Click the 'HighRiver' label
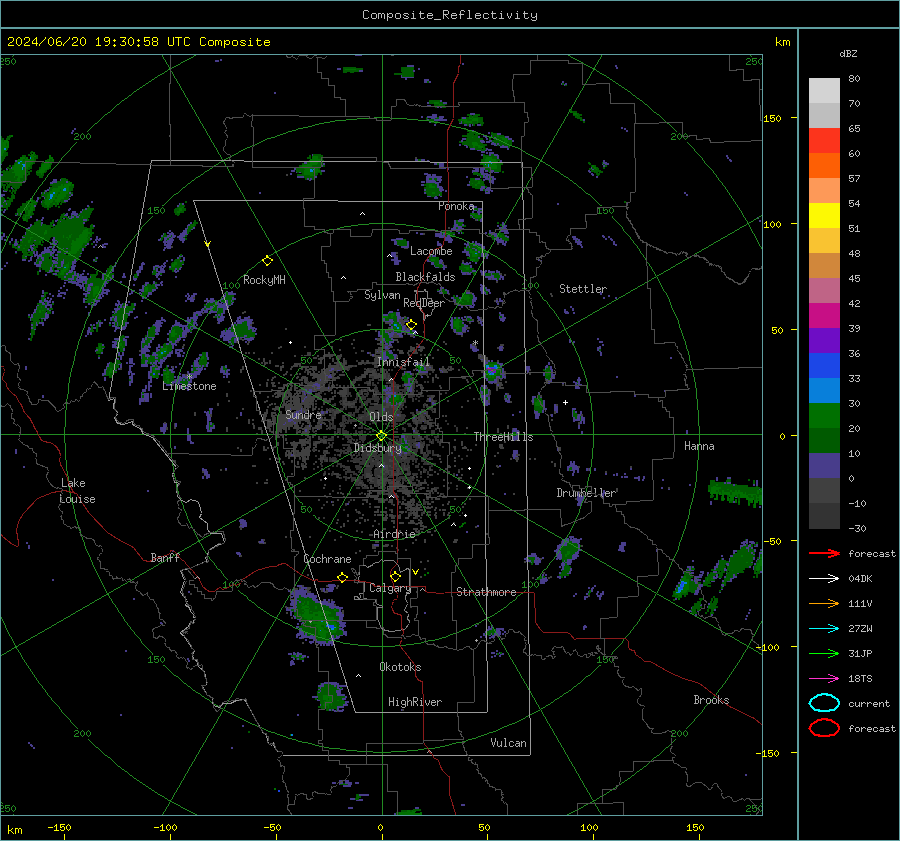The image size is (900, 841). 415,702
